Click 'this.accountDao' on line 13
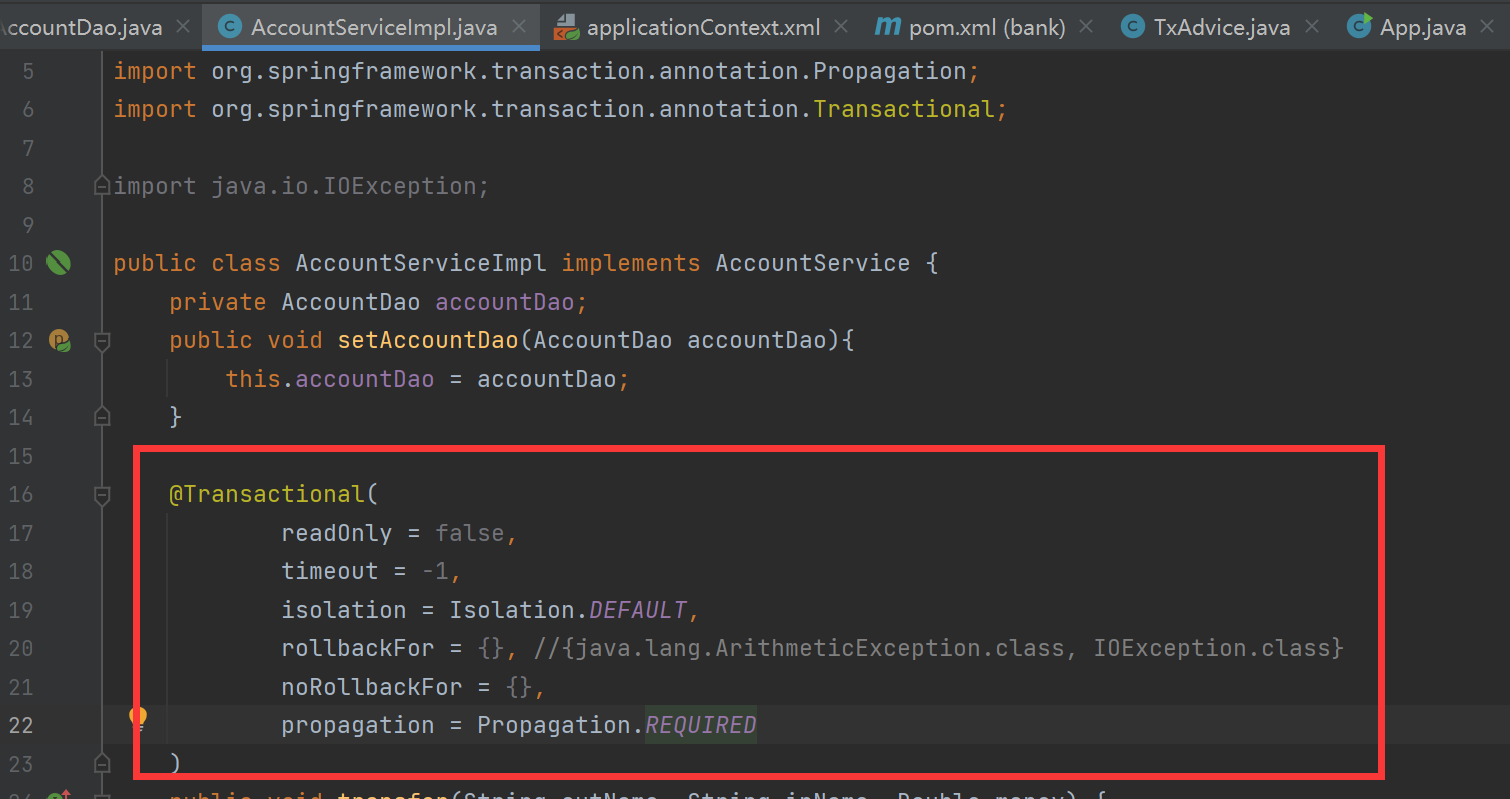 (x=330, y=379)
